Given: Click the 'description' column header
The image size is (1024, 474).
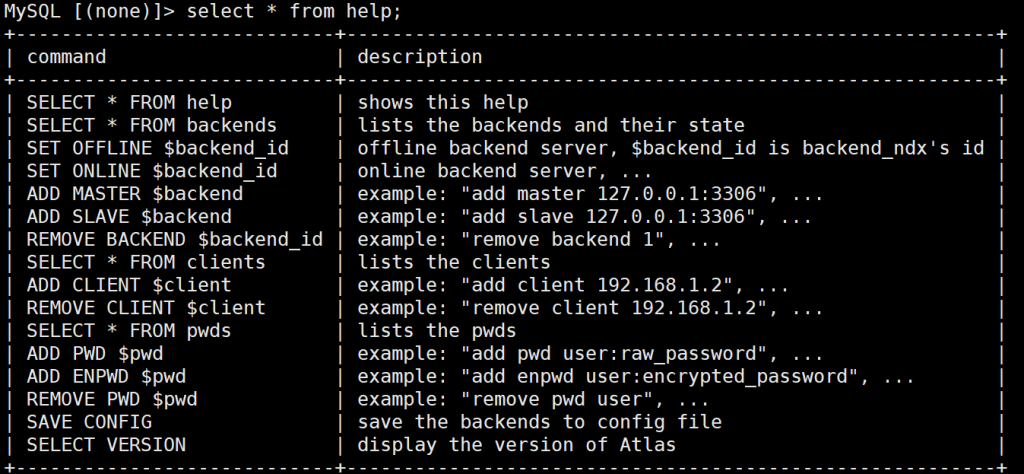Looking at the screenshot, I should click(x=420, y=57).
